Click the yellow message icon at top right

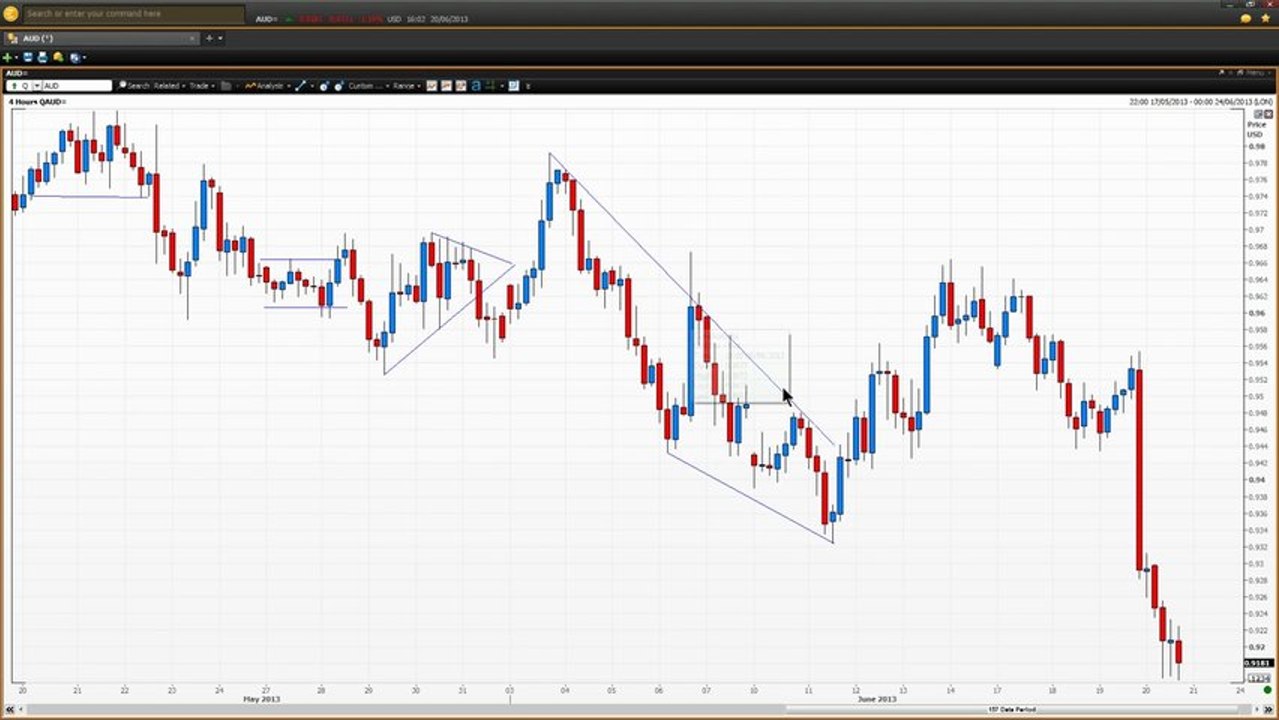pos(1245,18)
